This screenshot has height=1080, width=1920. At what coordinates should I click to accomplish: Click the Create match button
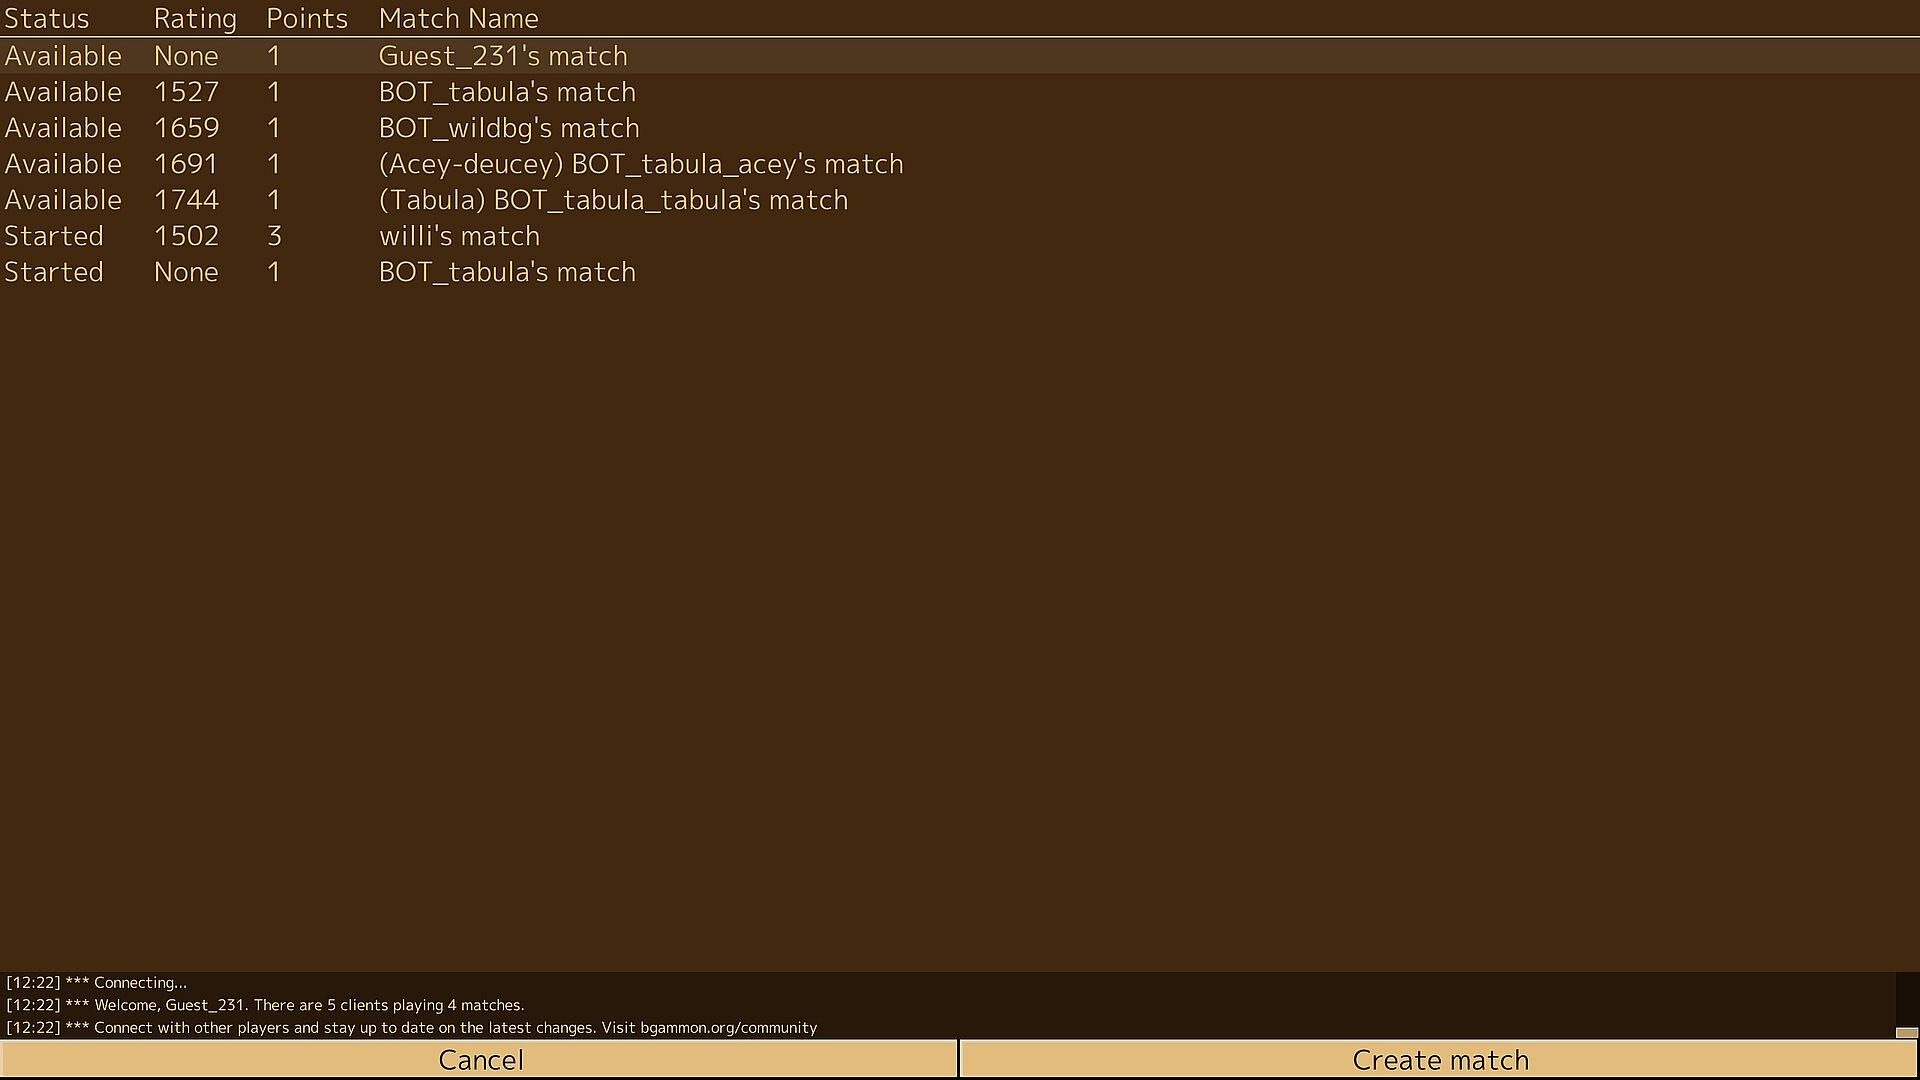[1440, 1059]
